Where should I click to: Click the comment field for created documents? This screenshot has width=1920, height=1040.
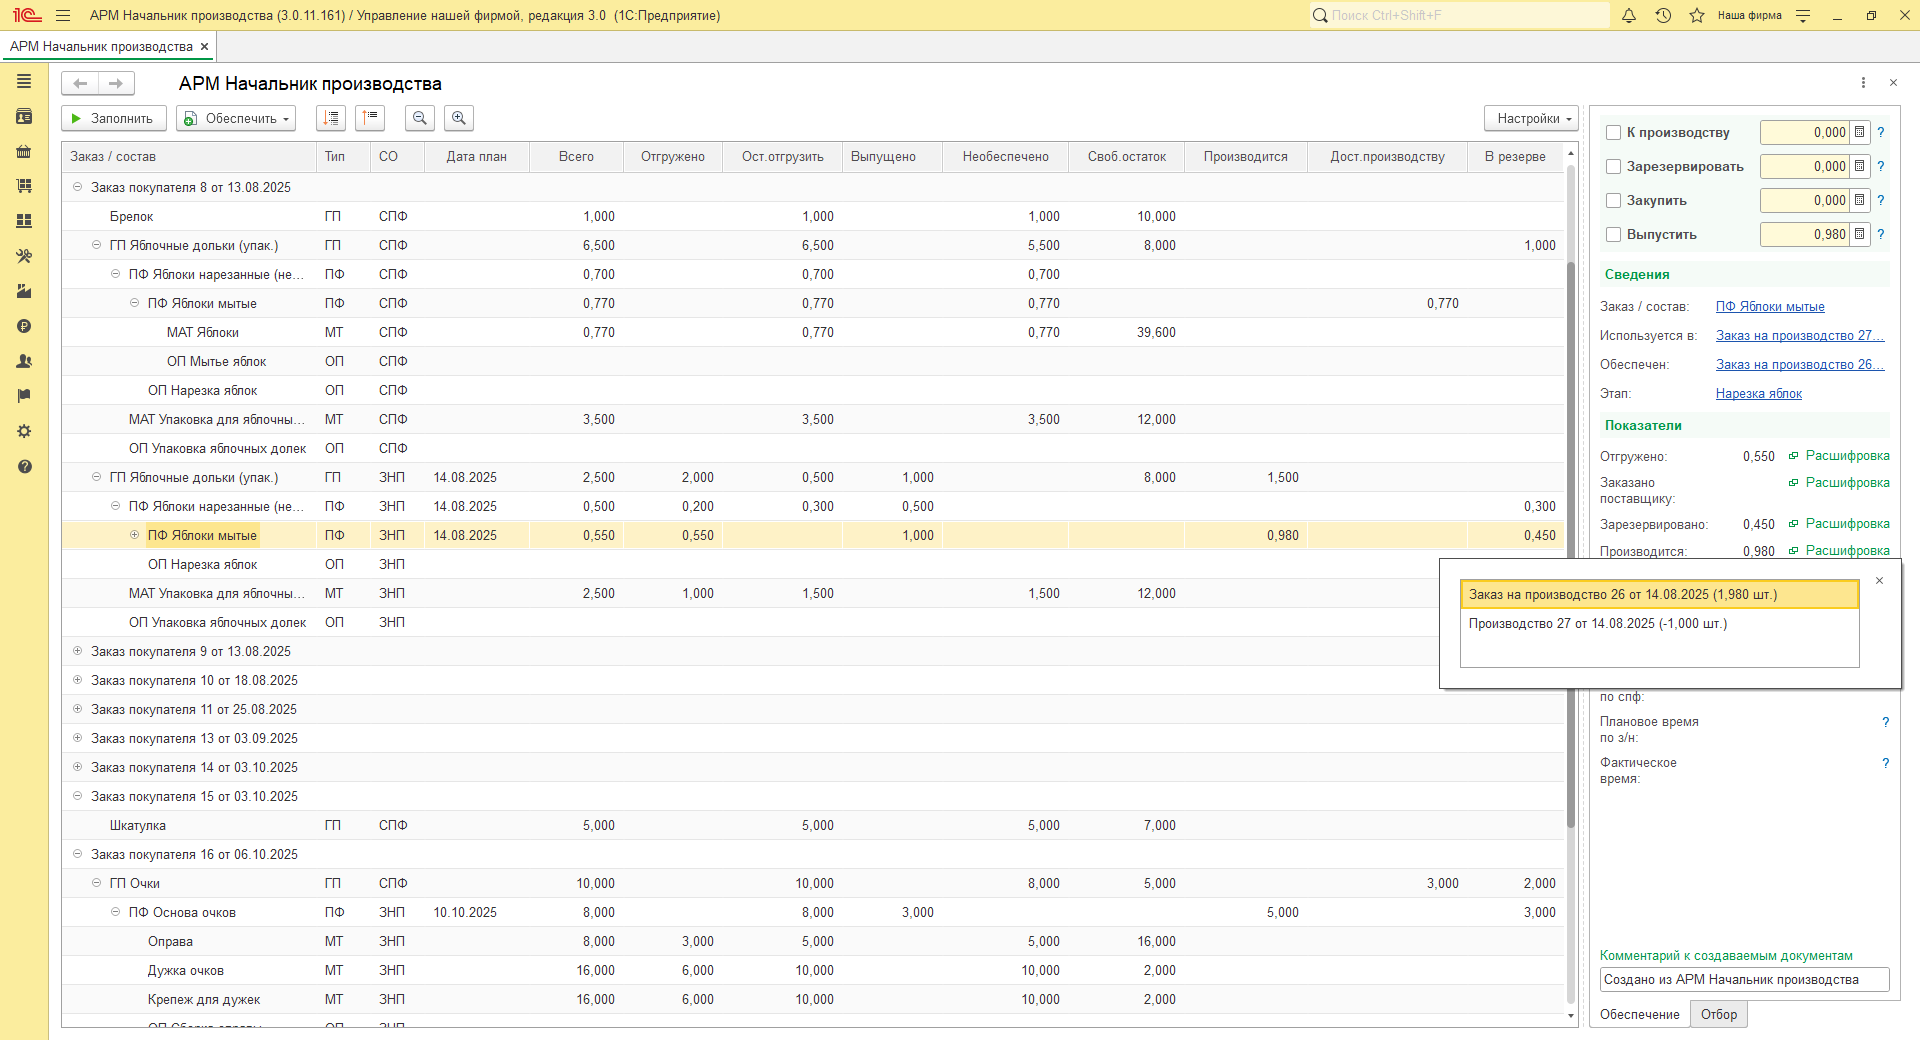click(x=1744, y=980)
